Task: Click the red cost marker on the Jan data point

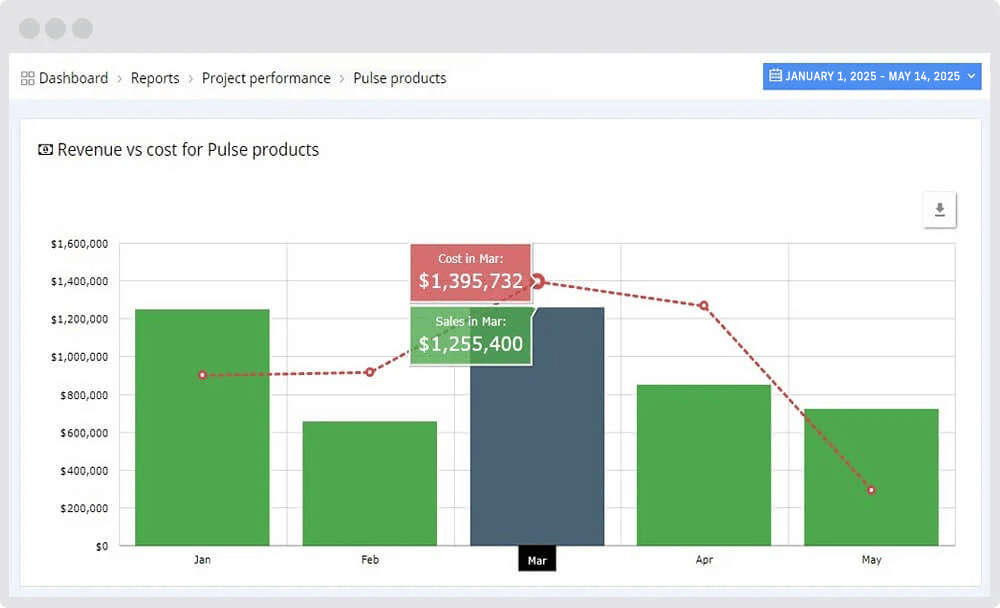Action: click(x=202, y=373)
